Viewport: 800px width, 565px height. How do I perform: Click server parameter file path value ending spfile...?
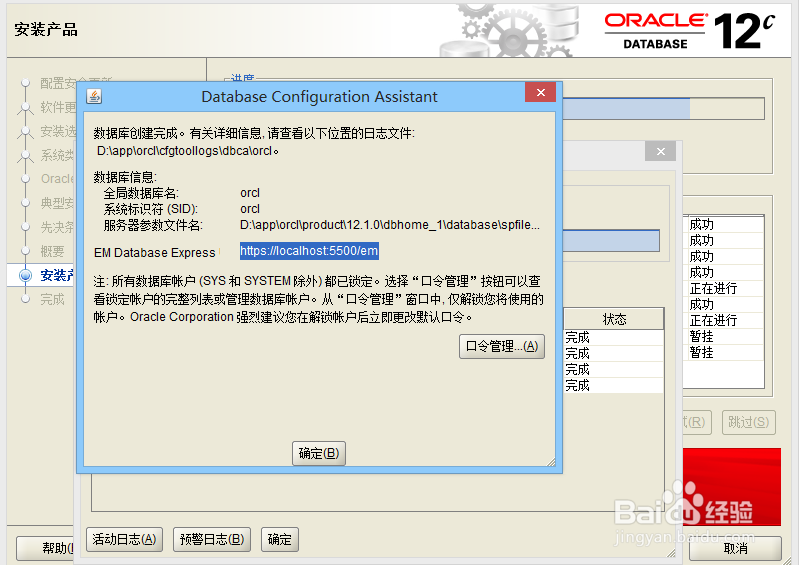click(389, 225)
